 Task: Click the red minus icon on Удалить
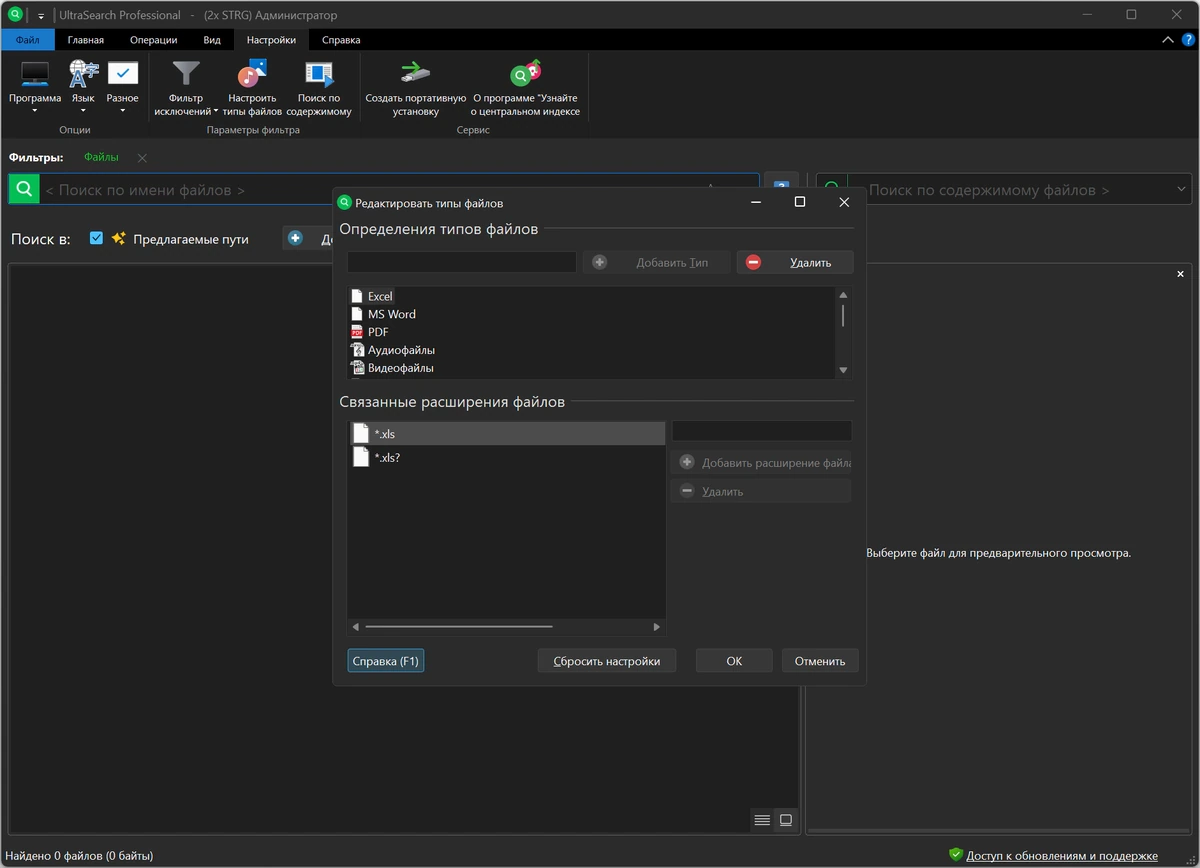tap(753, 262)
